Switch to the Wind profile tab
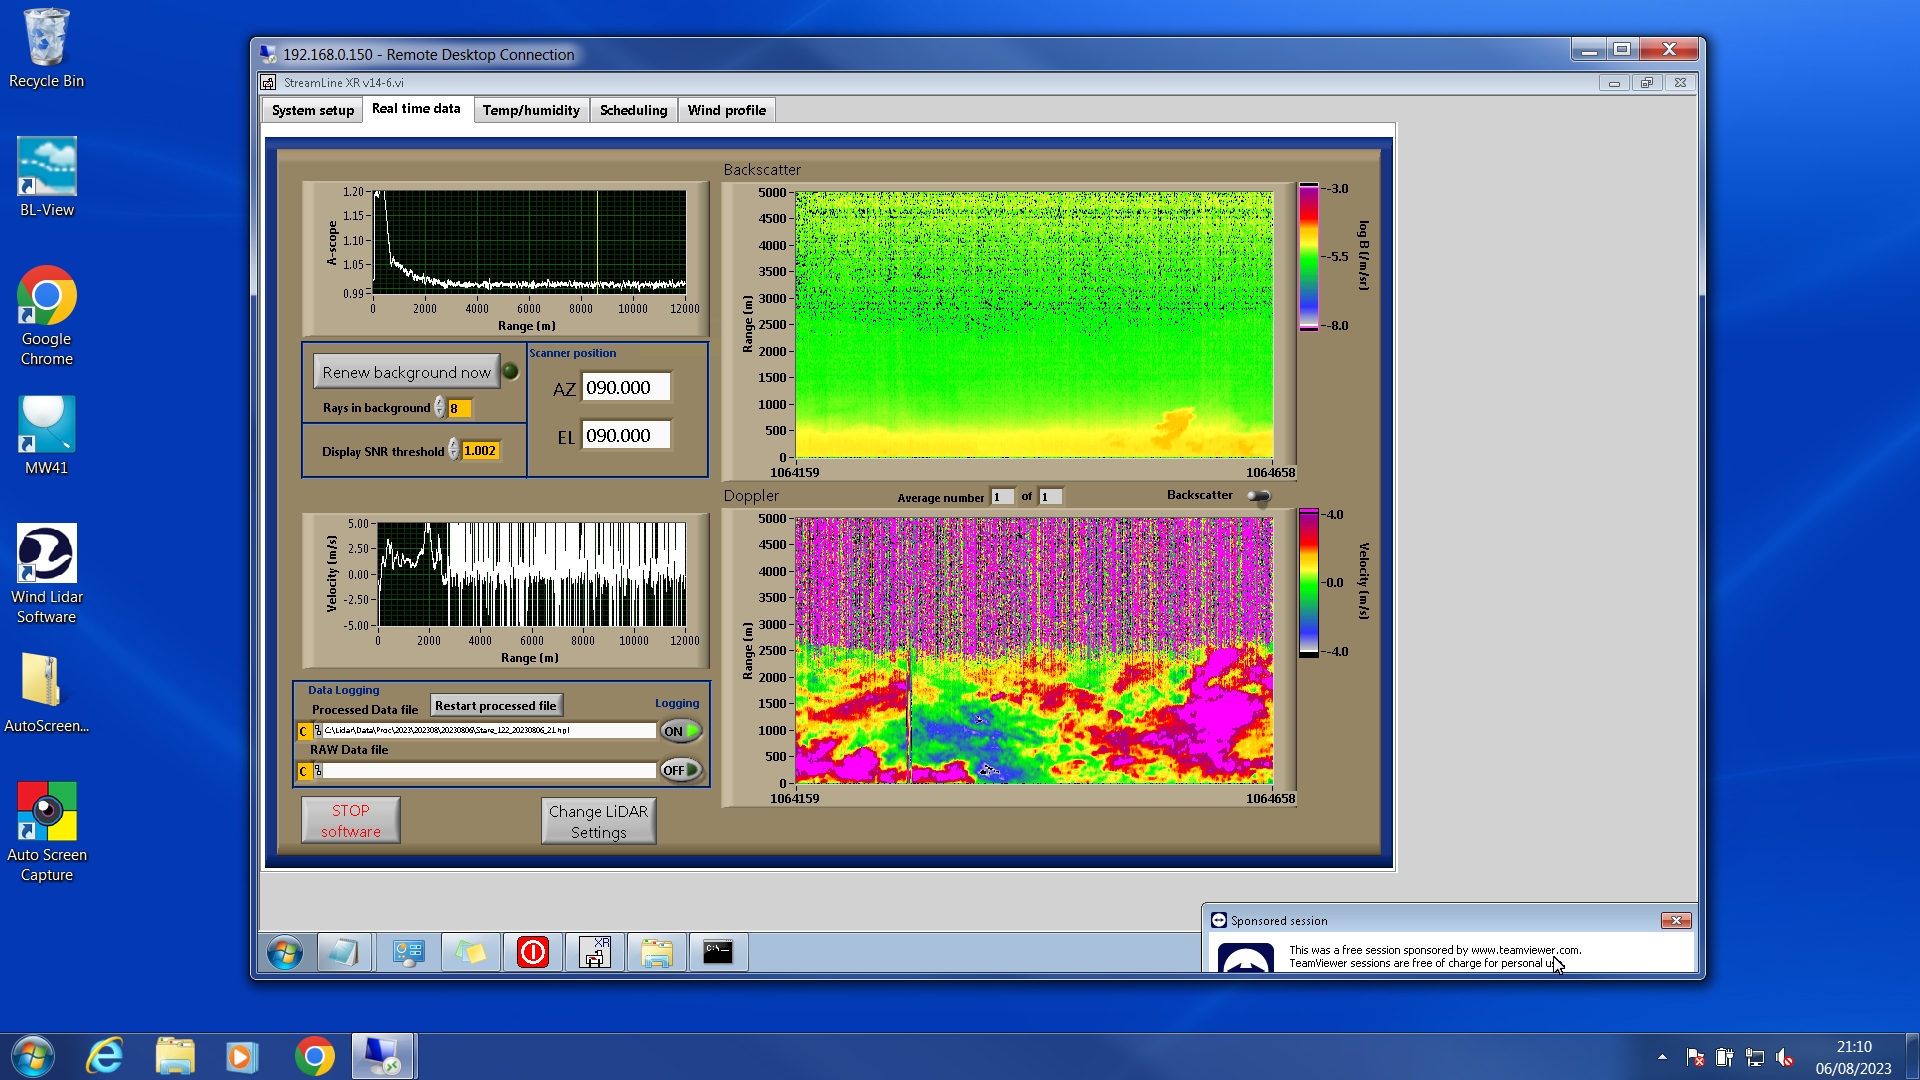The width and height of the screenshot is (1920, 1080). point(726,110)
